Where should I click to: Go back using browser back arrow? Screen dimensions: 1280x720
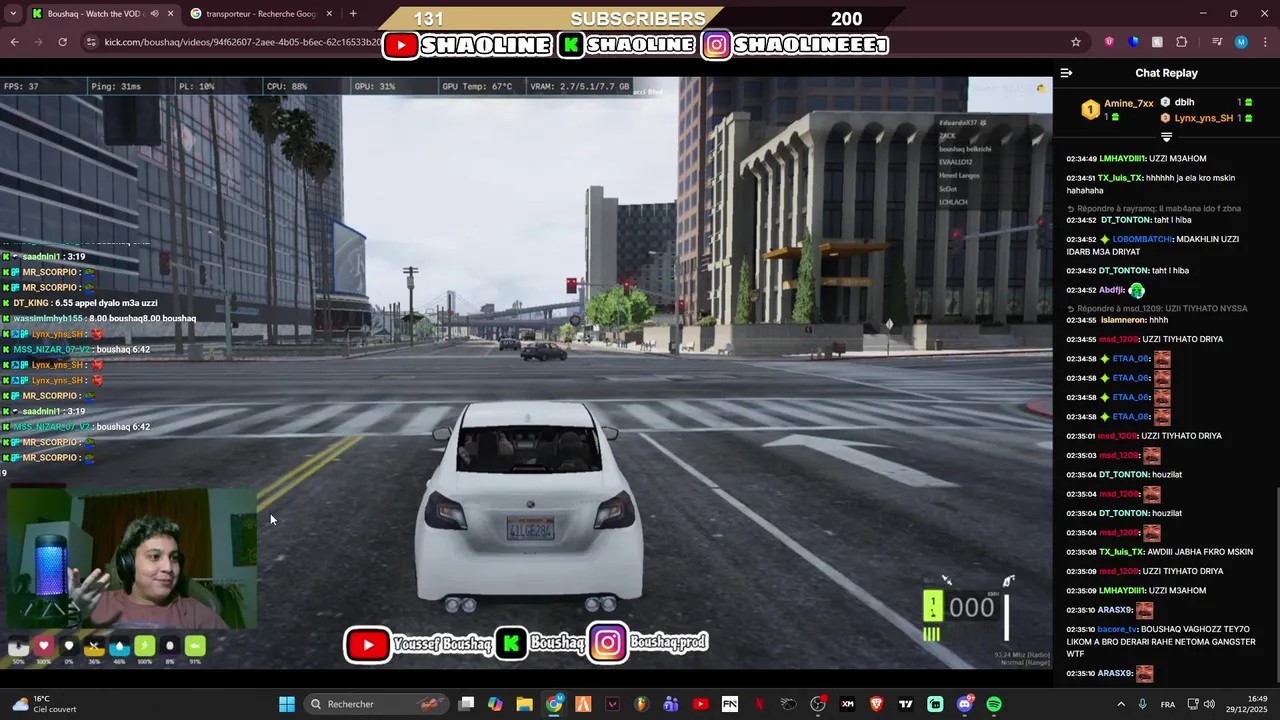click(x=14, y=42)
